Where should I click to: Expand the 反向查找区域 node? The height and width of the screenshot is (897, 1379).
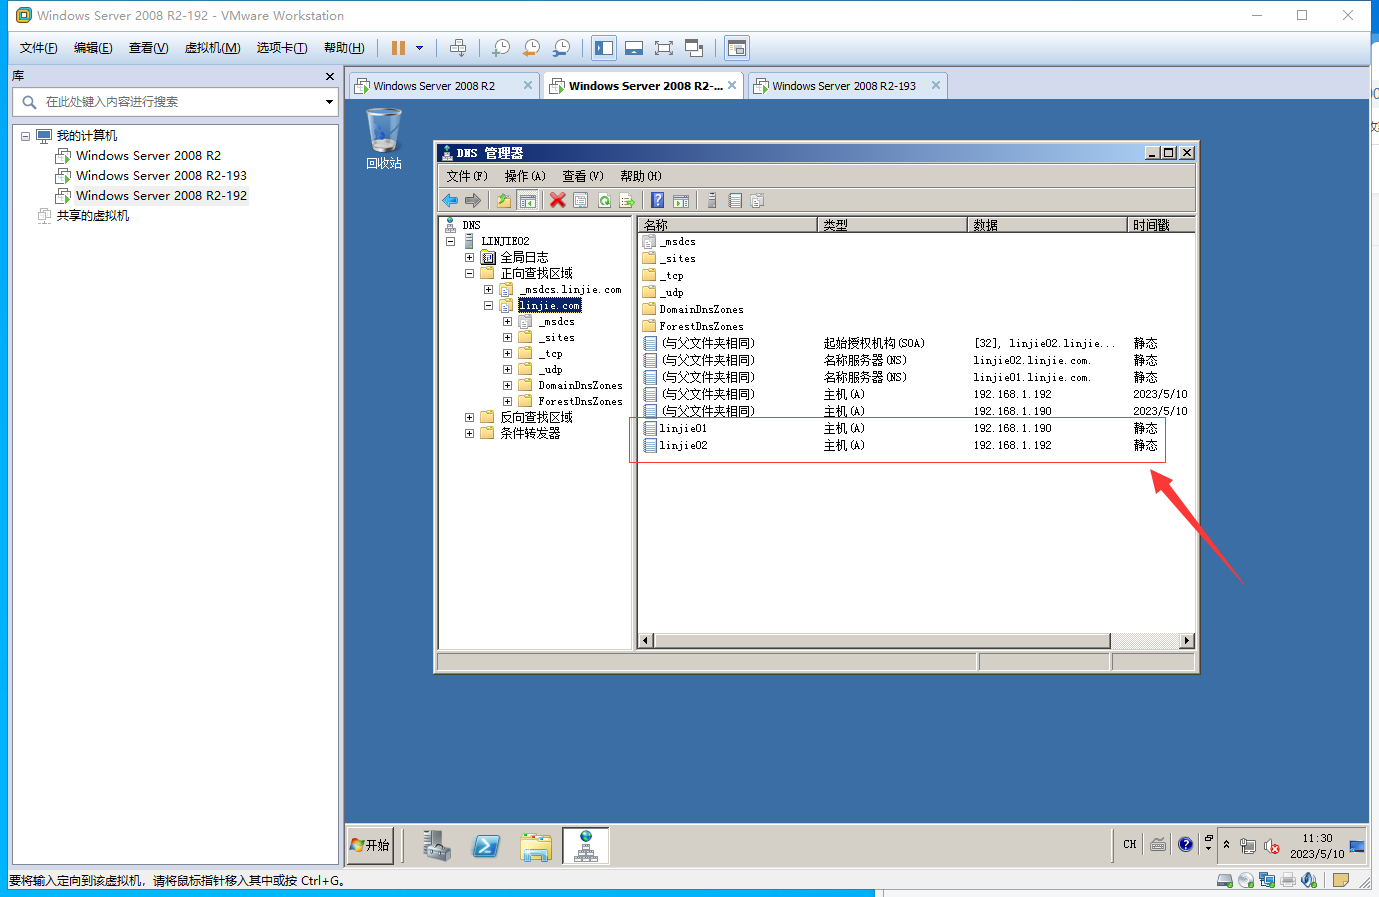click(x=470, y=417)
